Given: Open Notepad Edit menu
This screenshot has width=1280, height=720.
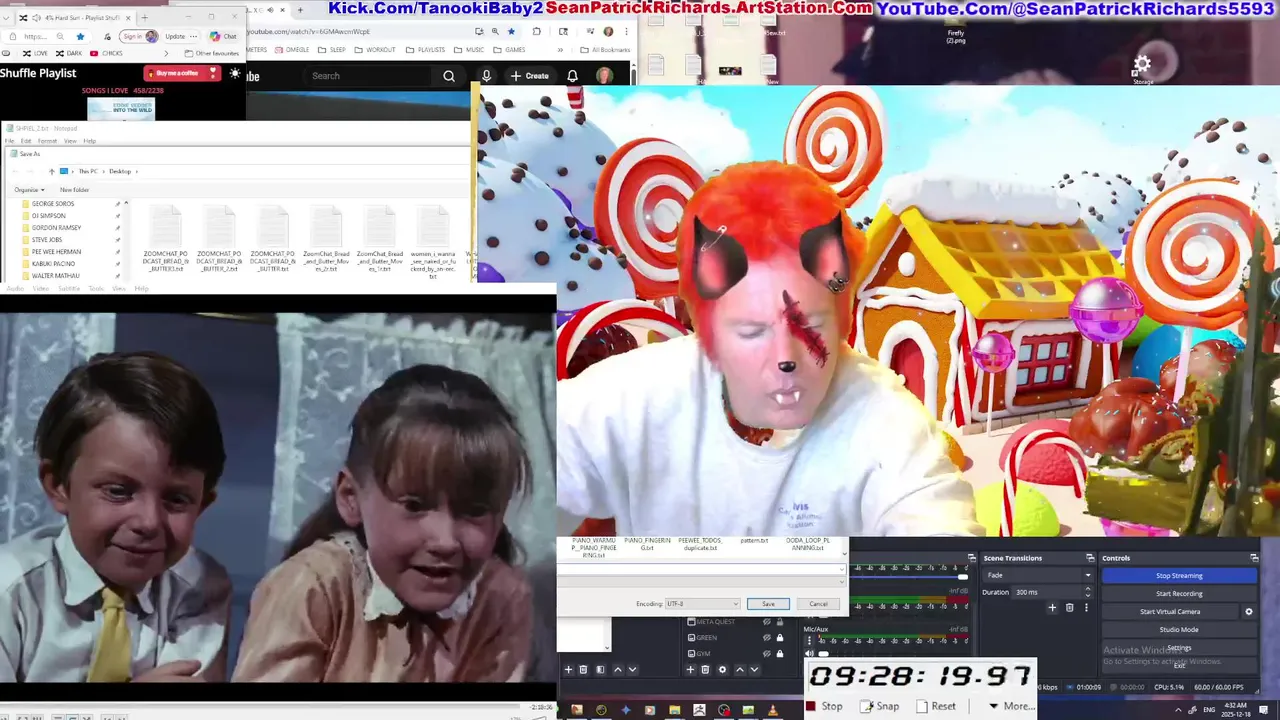Looking at the screenshot, I should [26, 141].
